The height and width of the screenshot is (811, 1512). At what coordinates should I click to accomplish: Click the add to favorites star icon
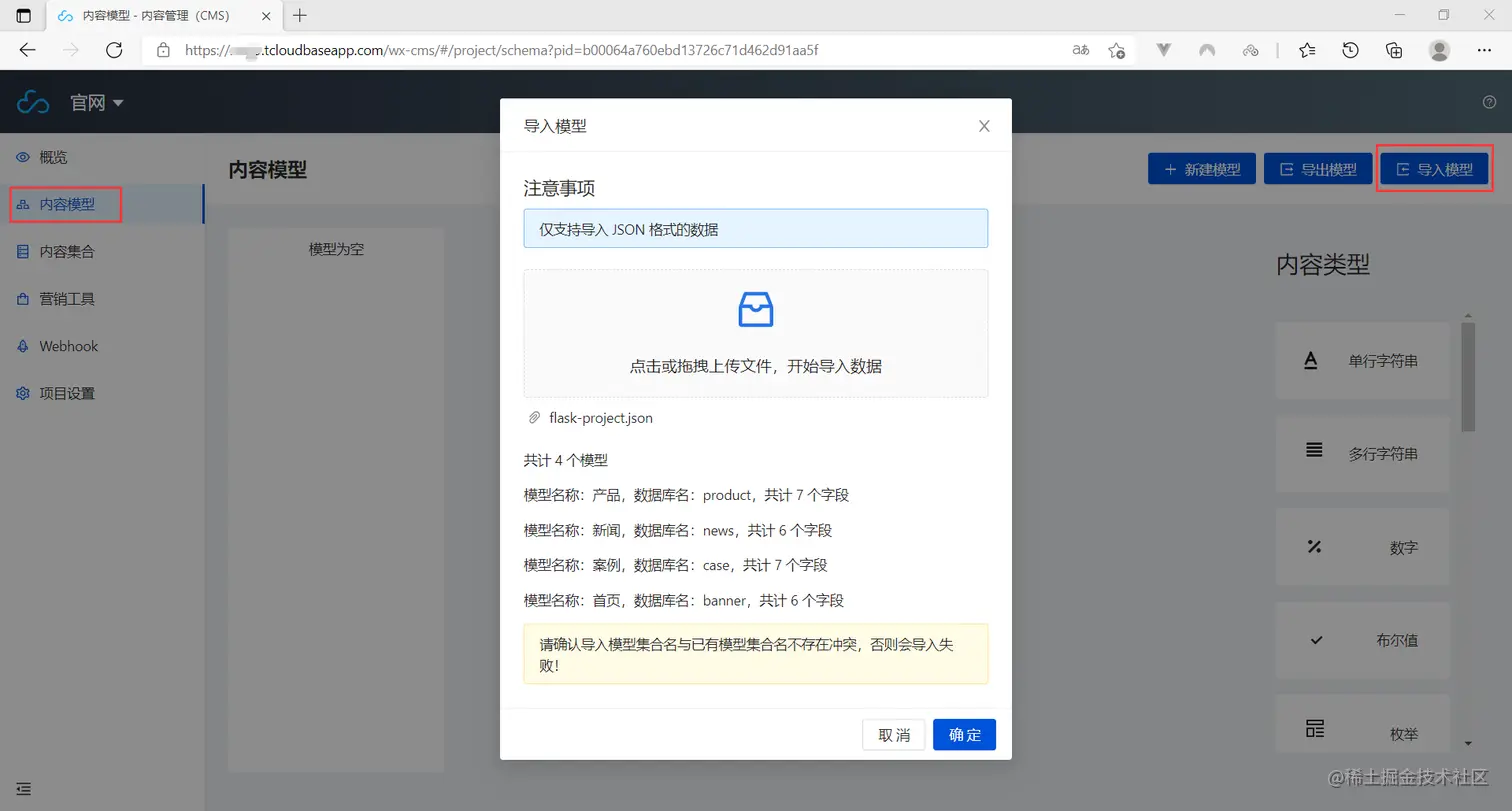coord(1117,50)
